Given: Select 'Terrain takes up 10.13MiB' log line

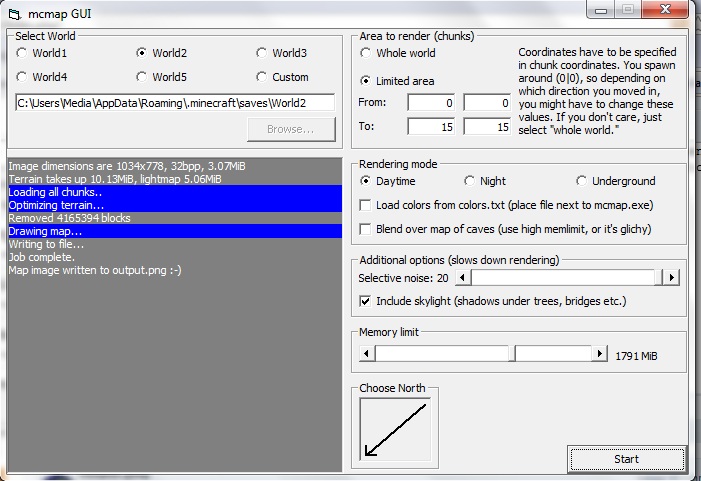Looking at the screenshot, I should 175,179.
